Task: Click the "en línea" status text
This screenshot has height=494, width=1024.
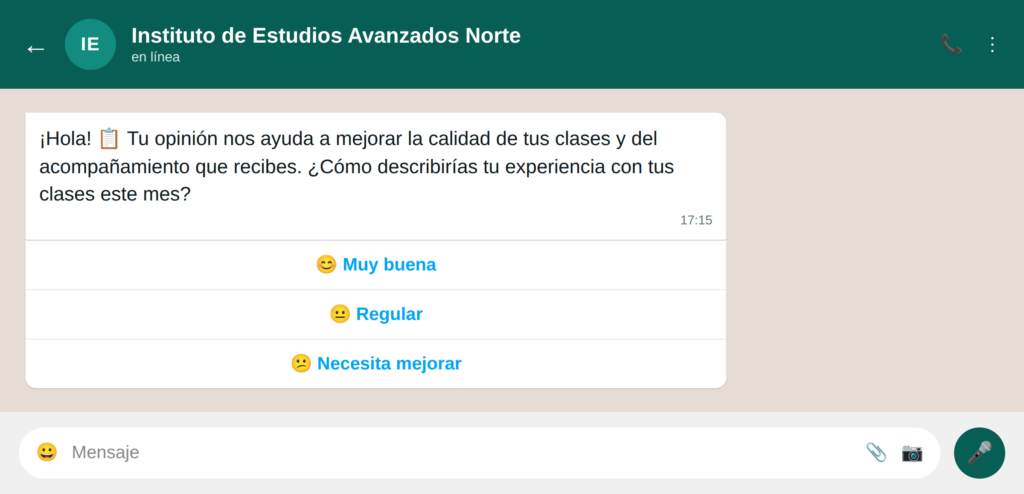Action: pos(155,57)
